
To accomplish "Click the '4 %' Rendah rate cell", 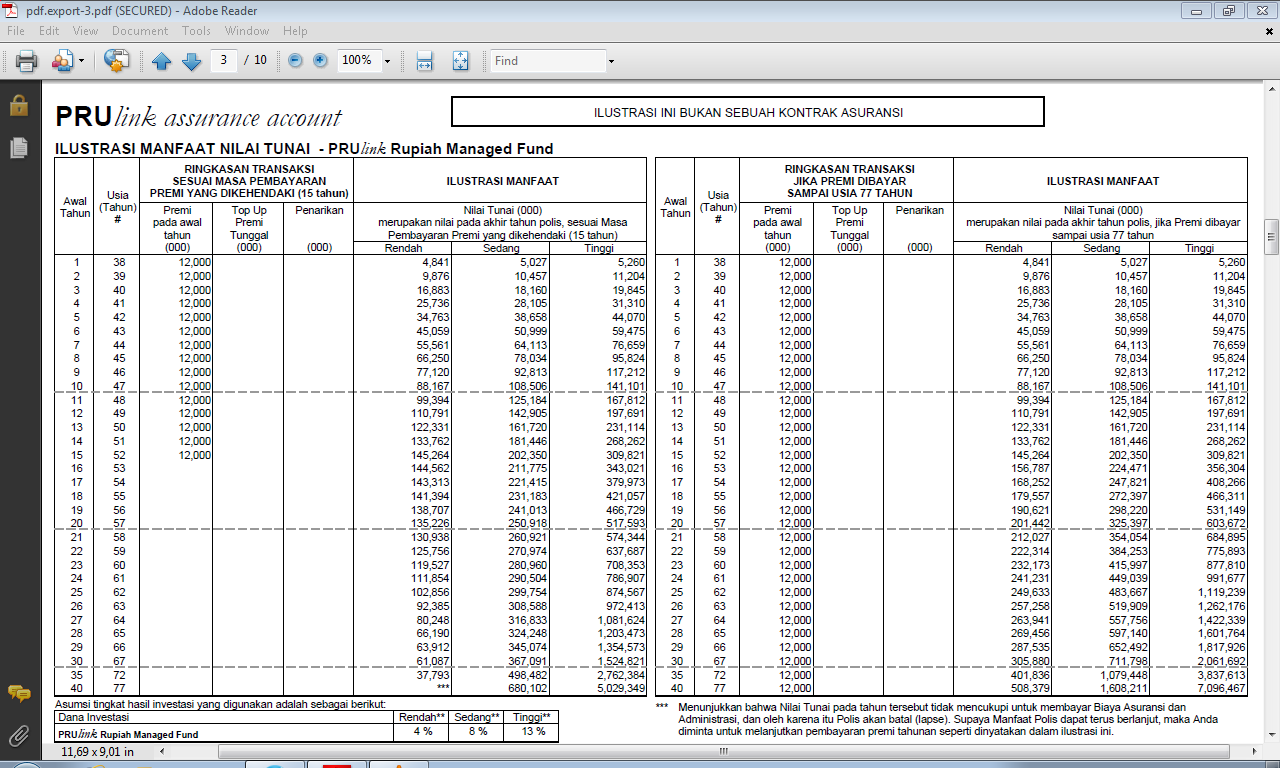I will click(x=424, y=732).
